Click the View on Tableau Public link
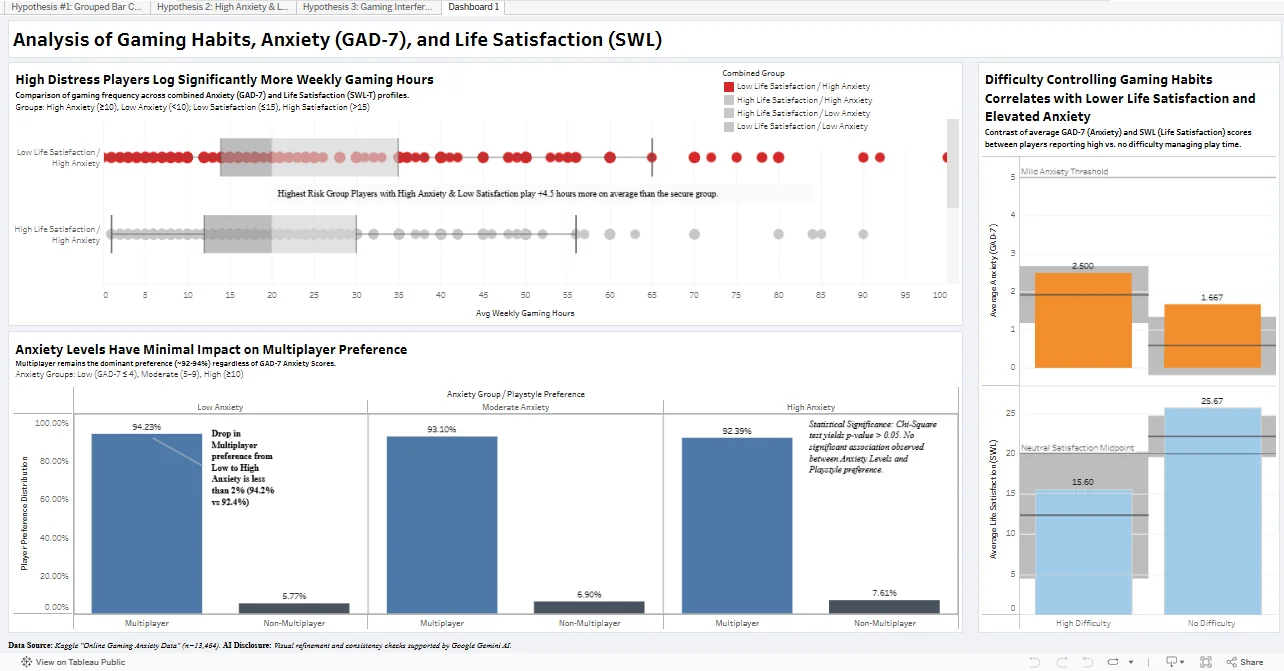The height and width of the screenshot is (671, 1284). [x=80, y=662]
